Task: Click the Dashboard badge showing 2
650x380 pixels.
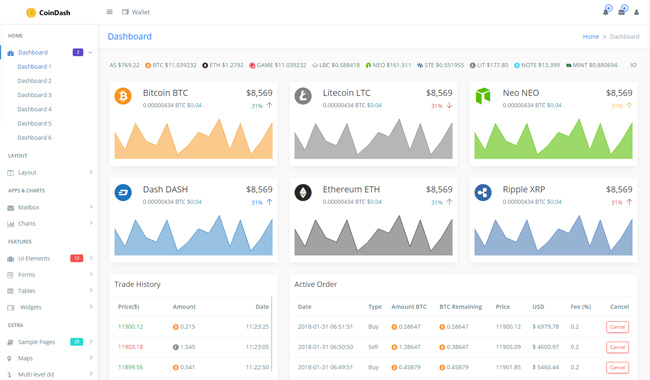Action: click(x=78, y=52)
